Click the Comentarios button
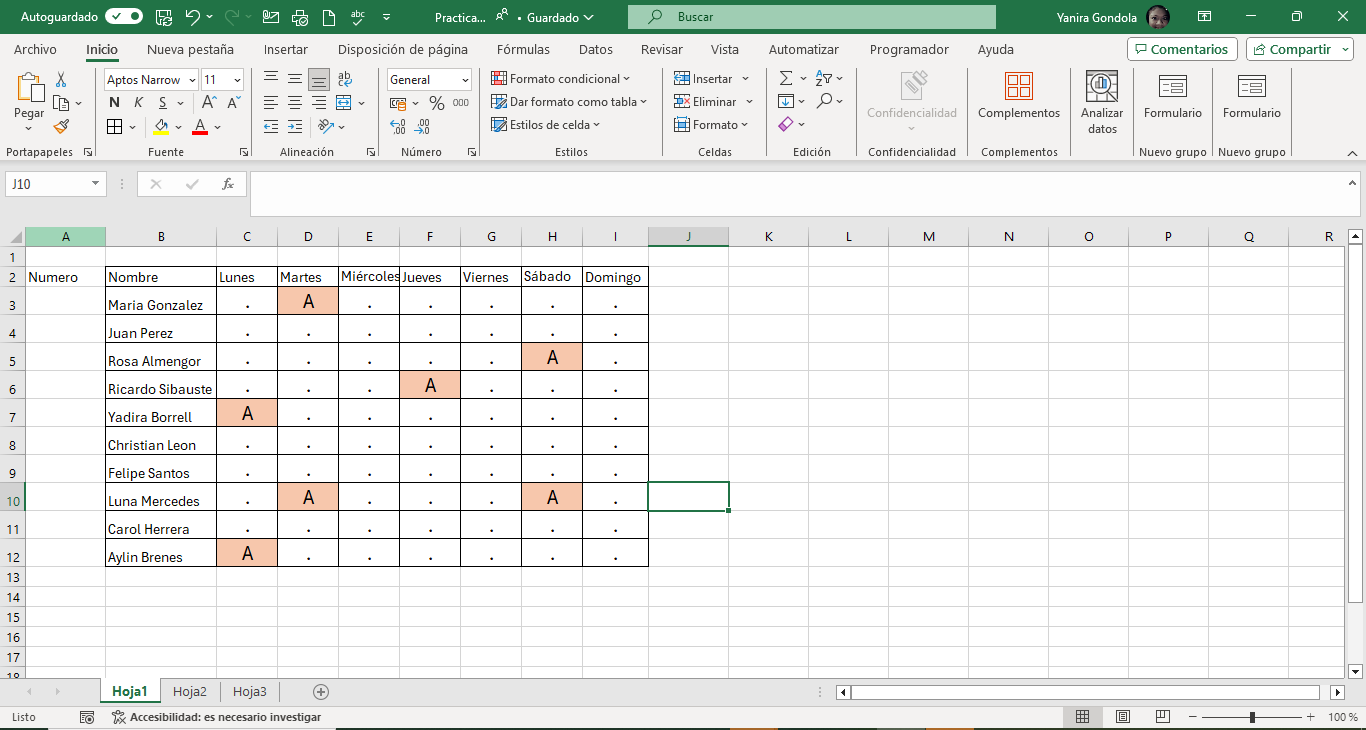Screen dimensions: 1366x730 coord(1181,49)
